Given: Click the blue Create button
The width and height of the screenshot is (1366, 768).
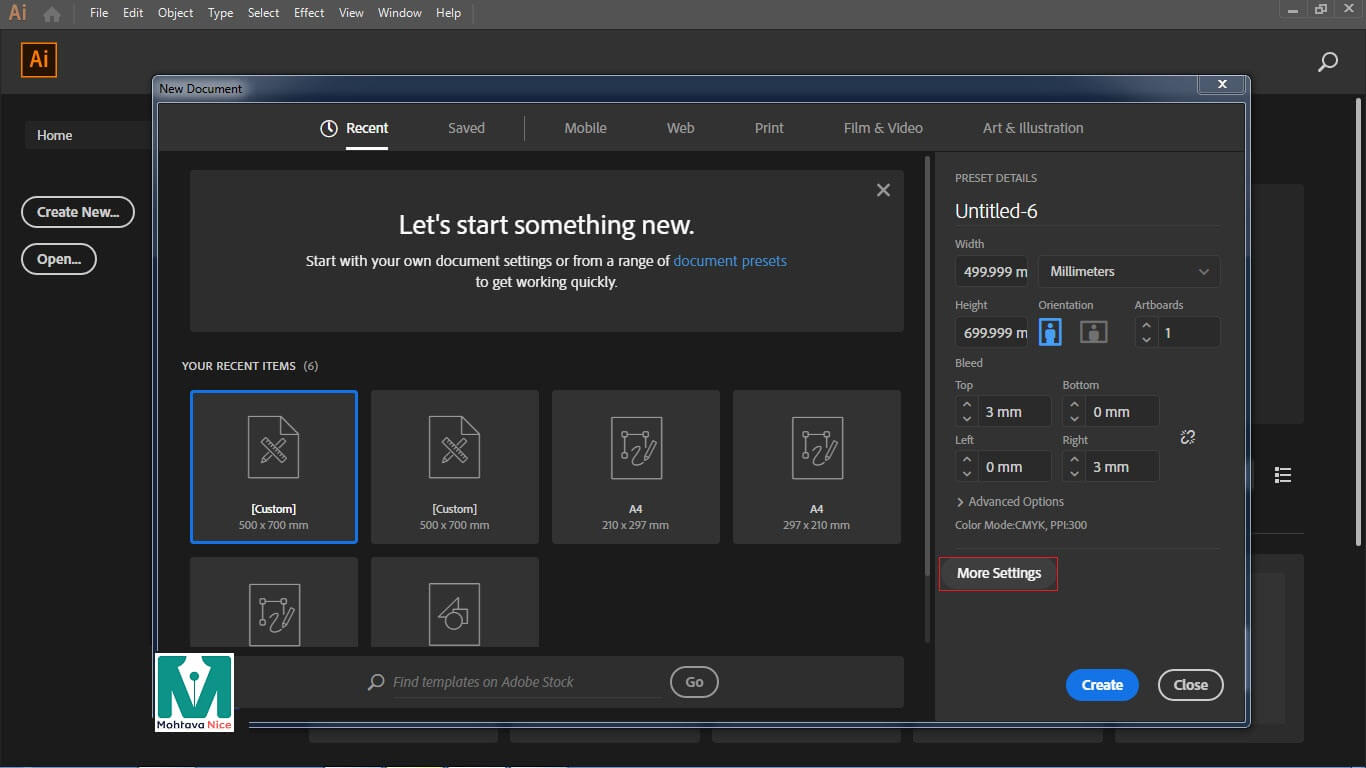Looking at the screenshot, I should click(x=1102, y=685).
